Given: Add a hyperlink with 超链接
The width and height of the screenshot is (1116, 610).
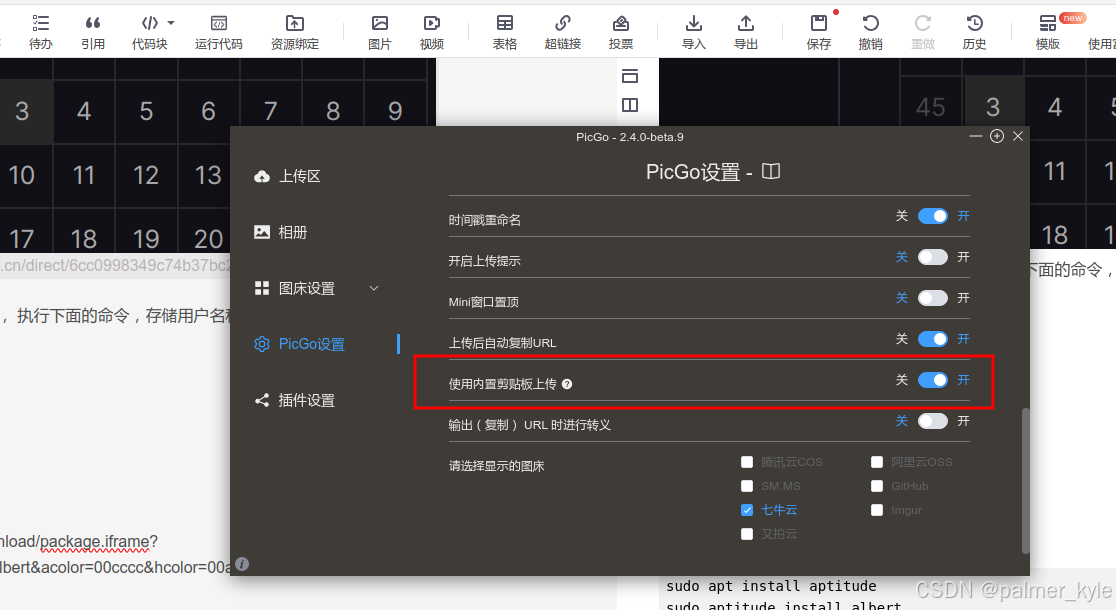Looking at the screenshot, I should tap(563, 33).
